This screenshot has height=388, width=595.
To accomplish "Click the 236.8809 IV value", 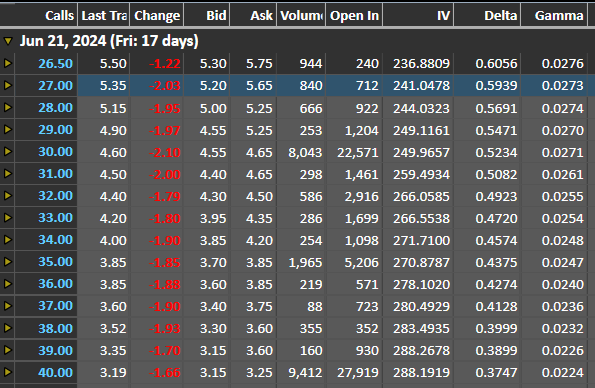I will 421,64.
